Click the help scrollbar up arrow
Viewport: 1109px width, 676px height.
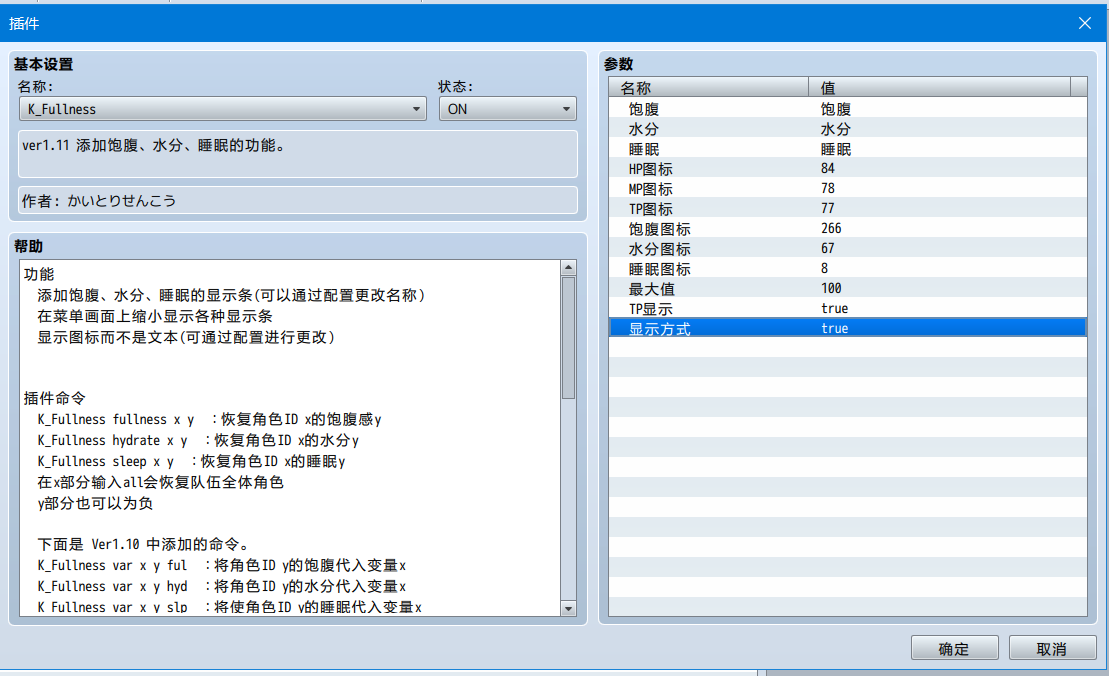(x=568, y=267)
